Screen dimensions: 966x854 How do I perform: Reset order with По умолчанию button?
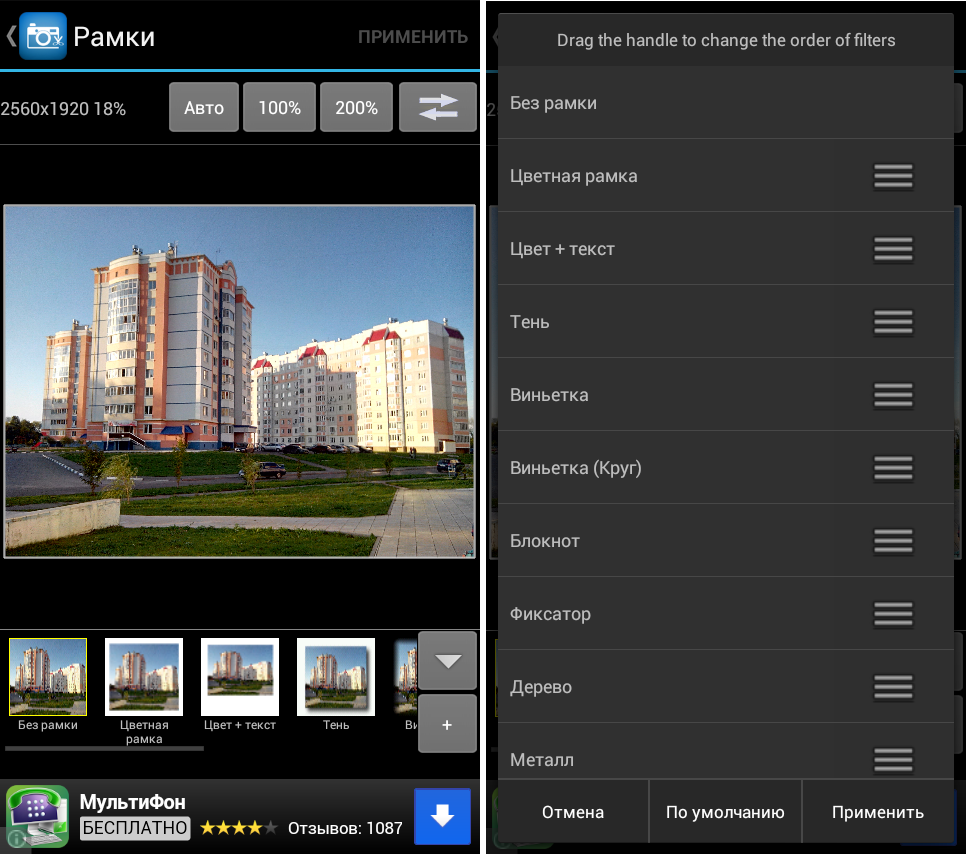tap(725, 812)
